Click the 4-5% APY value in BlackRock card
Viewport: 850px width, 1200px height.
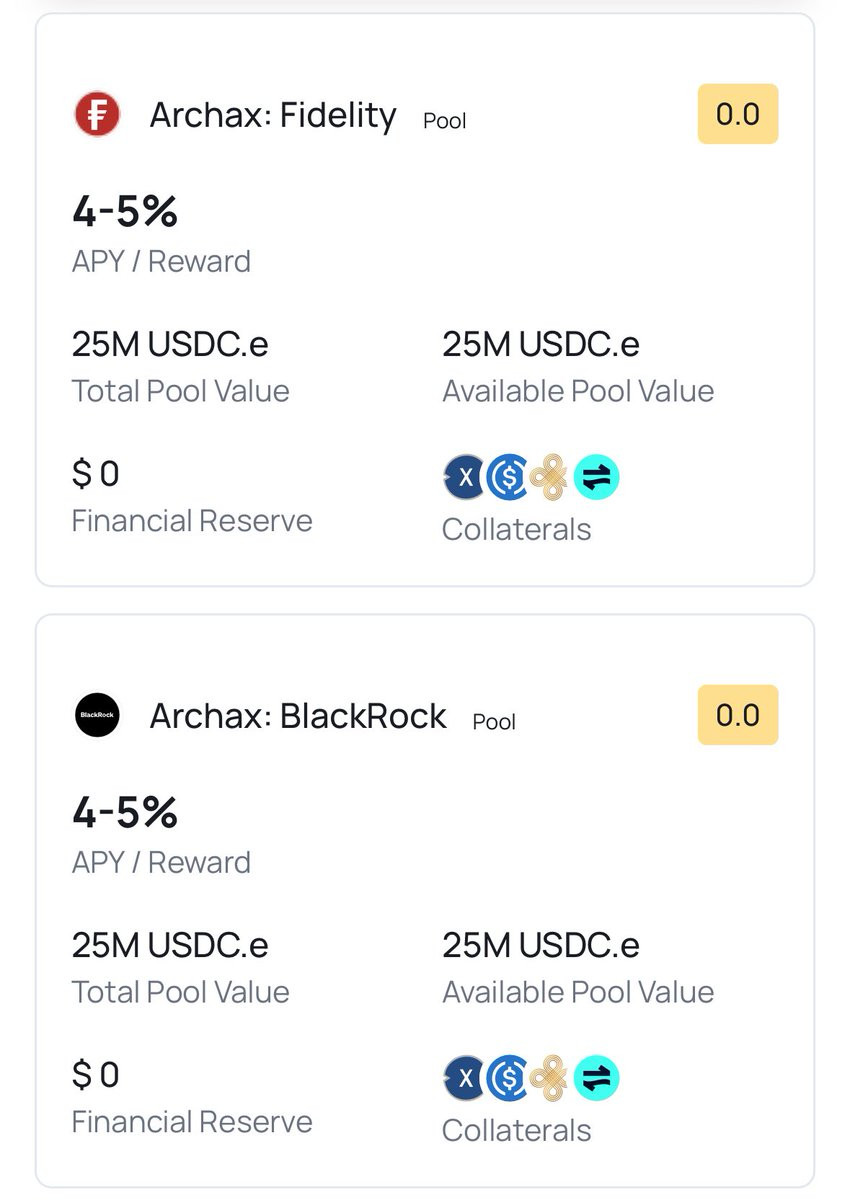coord(125,813)
